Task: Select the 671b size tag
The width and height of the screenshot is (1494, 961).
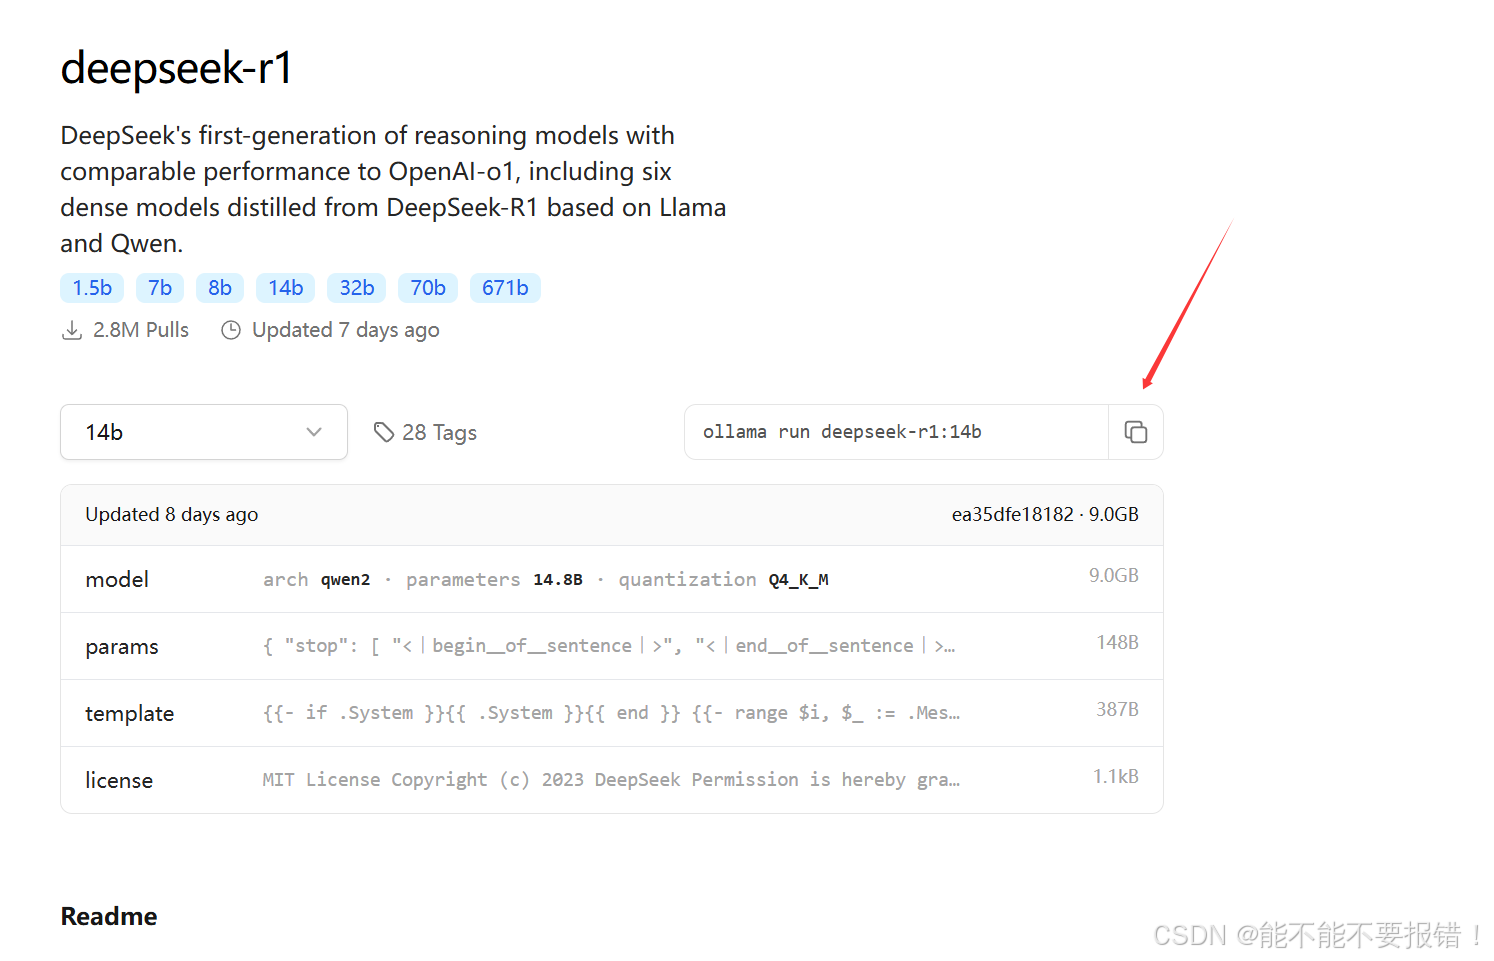Action: click(505, 287)
